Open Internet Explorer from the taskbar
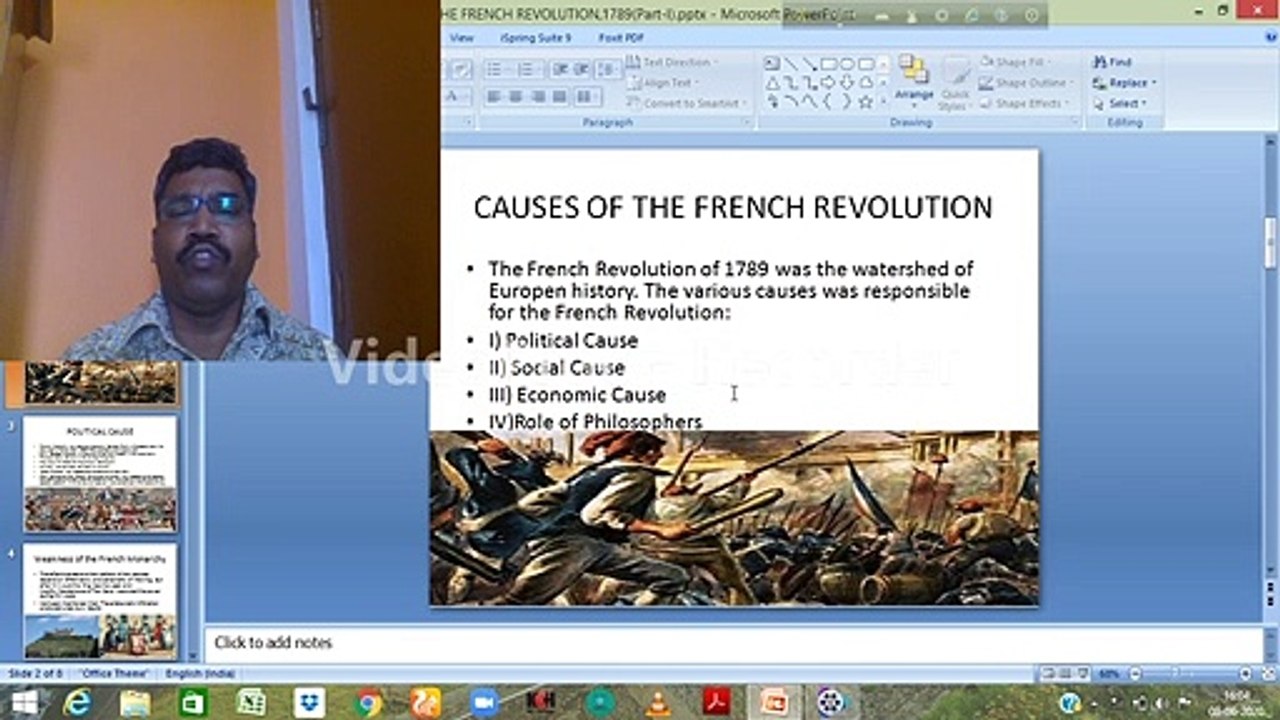The image size is (1280, 720). (x=77, y=703)
